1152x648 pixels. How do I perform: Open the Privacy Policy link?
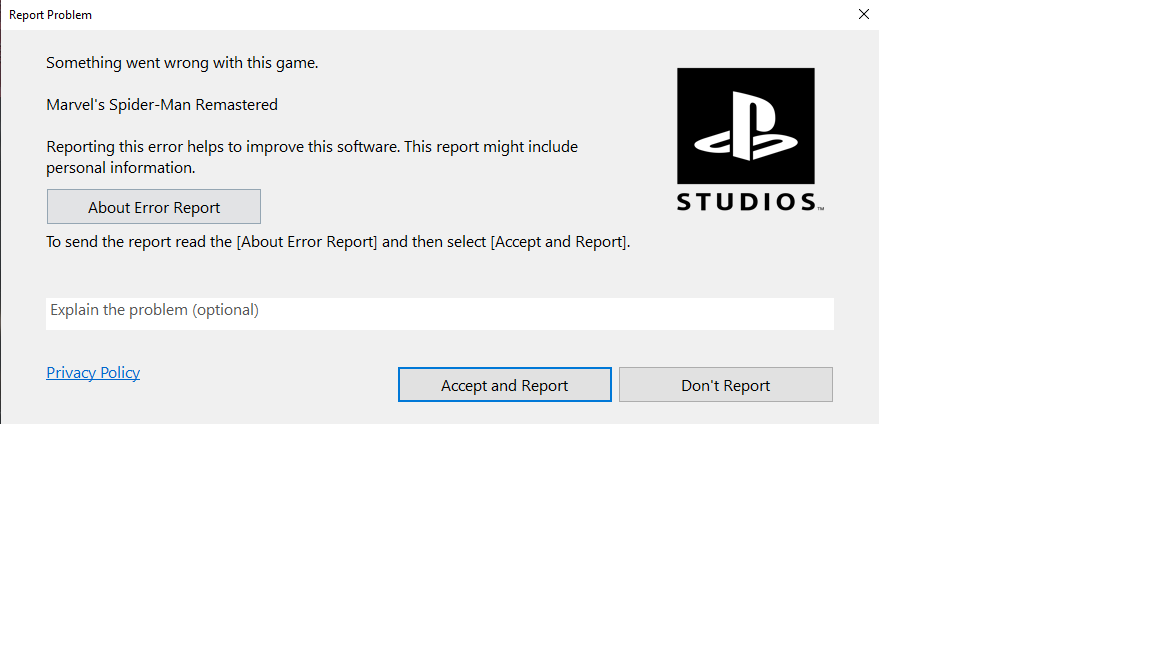93,373
